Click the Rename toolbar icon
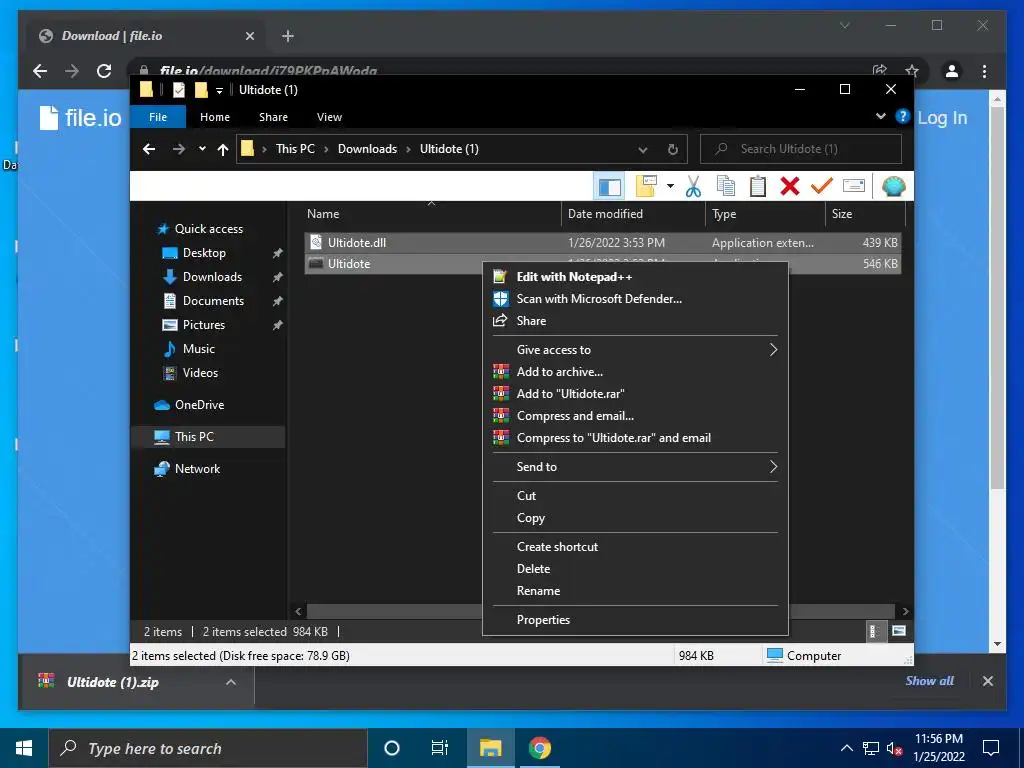The height and width of the screenshot is (768, 1024). [x=854, y=186]
